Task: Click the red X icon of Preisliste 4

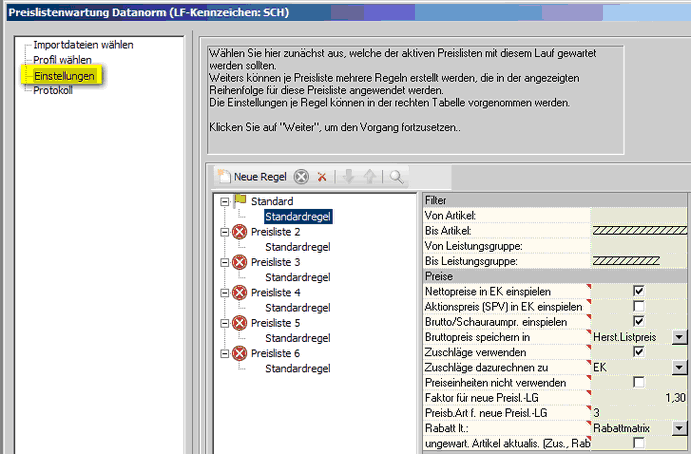Action: (x=240, y=292)
